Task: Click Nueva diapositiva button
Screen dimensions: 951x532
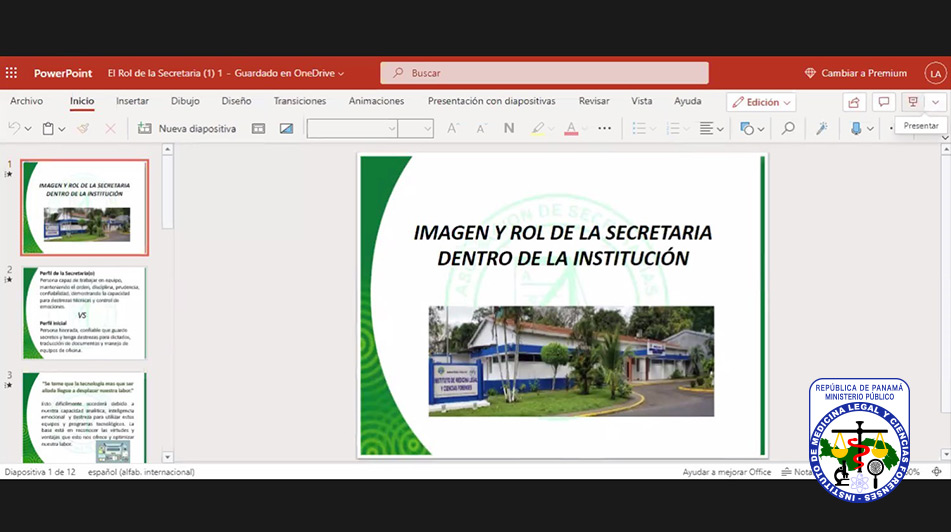Action: (187, 128)
